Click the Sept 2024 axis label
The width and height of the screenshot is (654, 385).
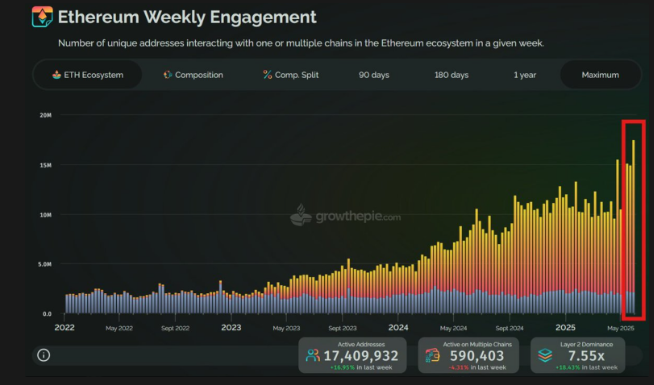click(509, 328)
